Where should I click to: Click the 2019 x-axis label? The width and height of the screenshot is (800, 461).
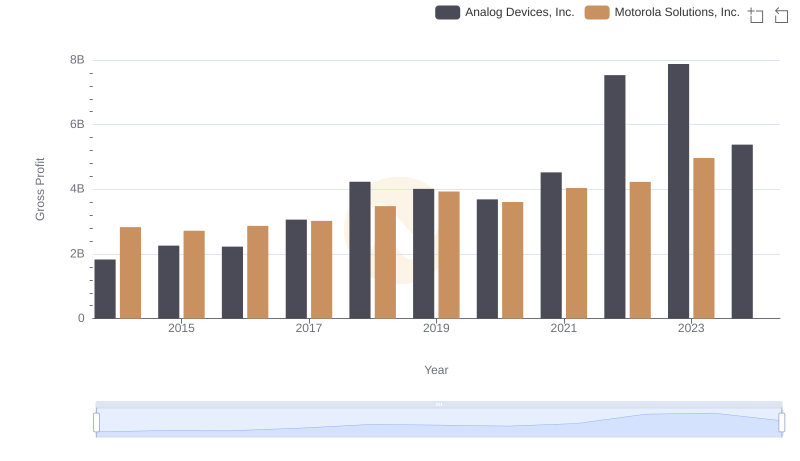pos(436,328)
